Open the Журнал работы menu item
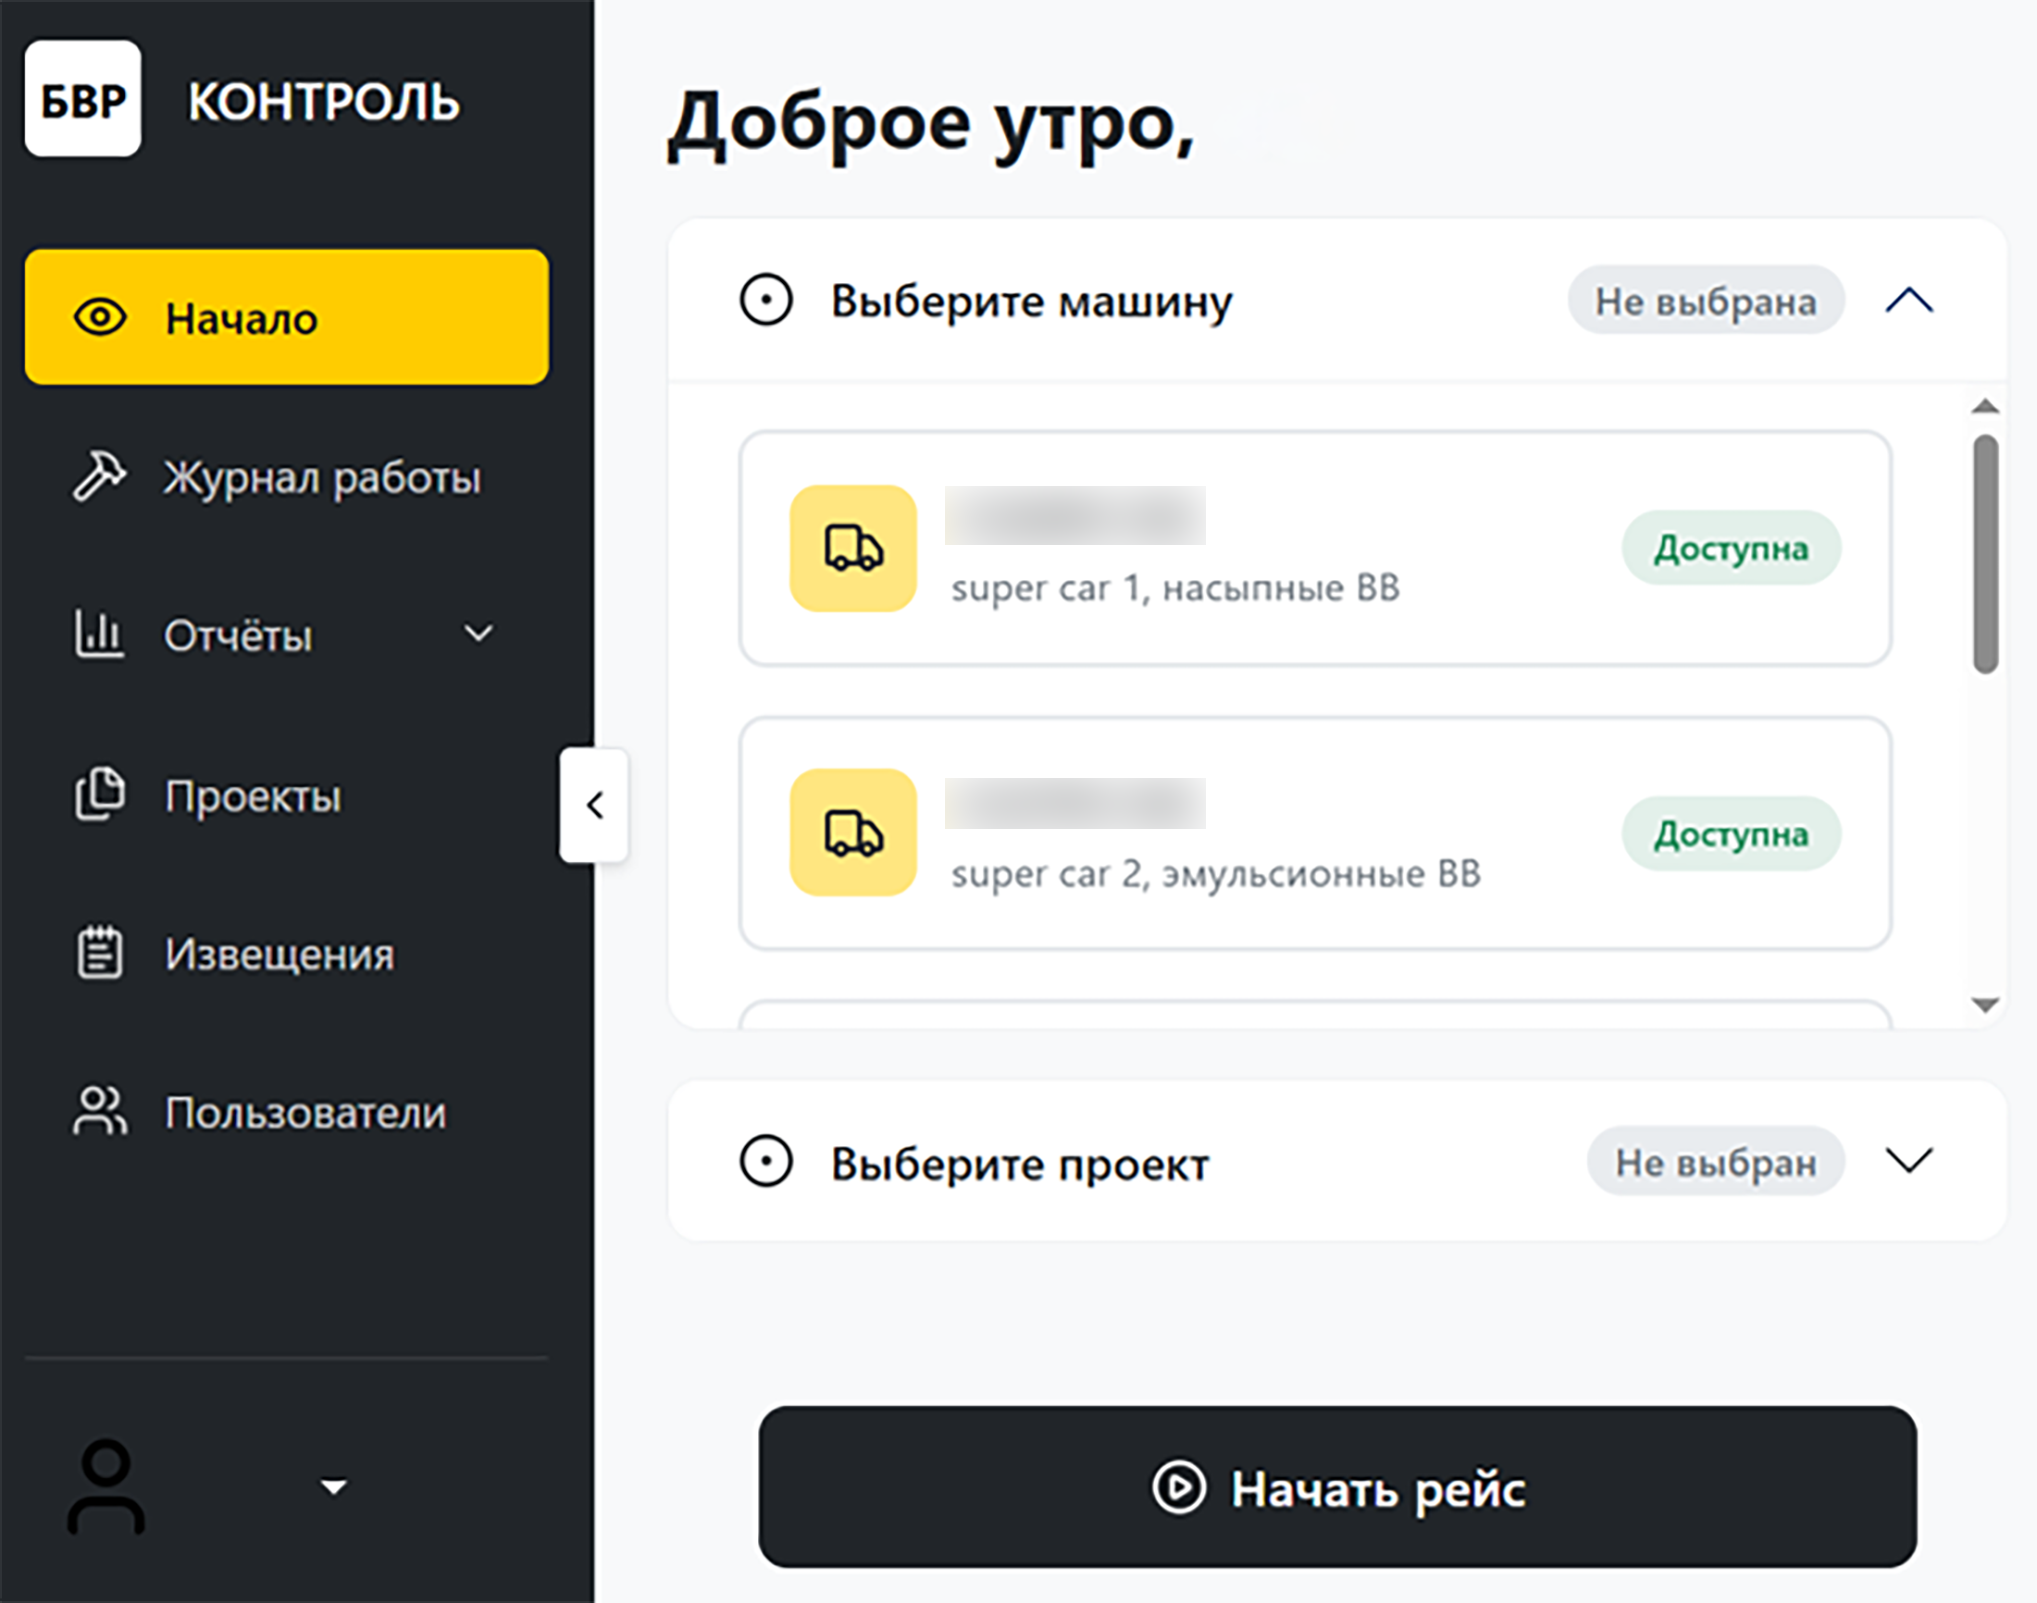The height and width of the screenshot is (1603, 2037). [x=322, y=478]
